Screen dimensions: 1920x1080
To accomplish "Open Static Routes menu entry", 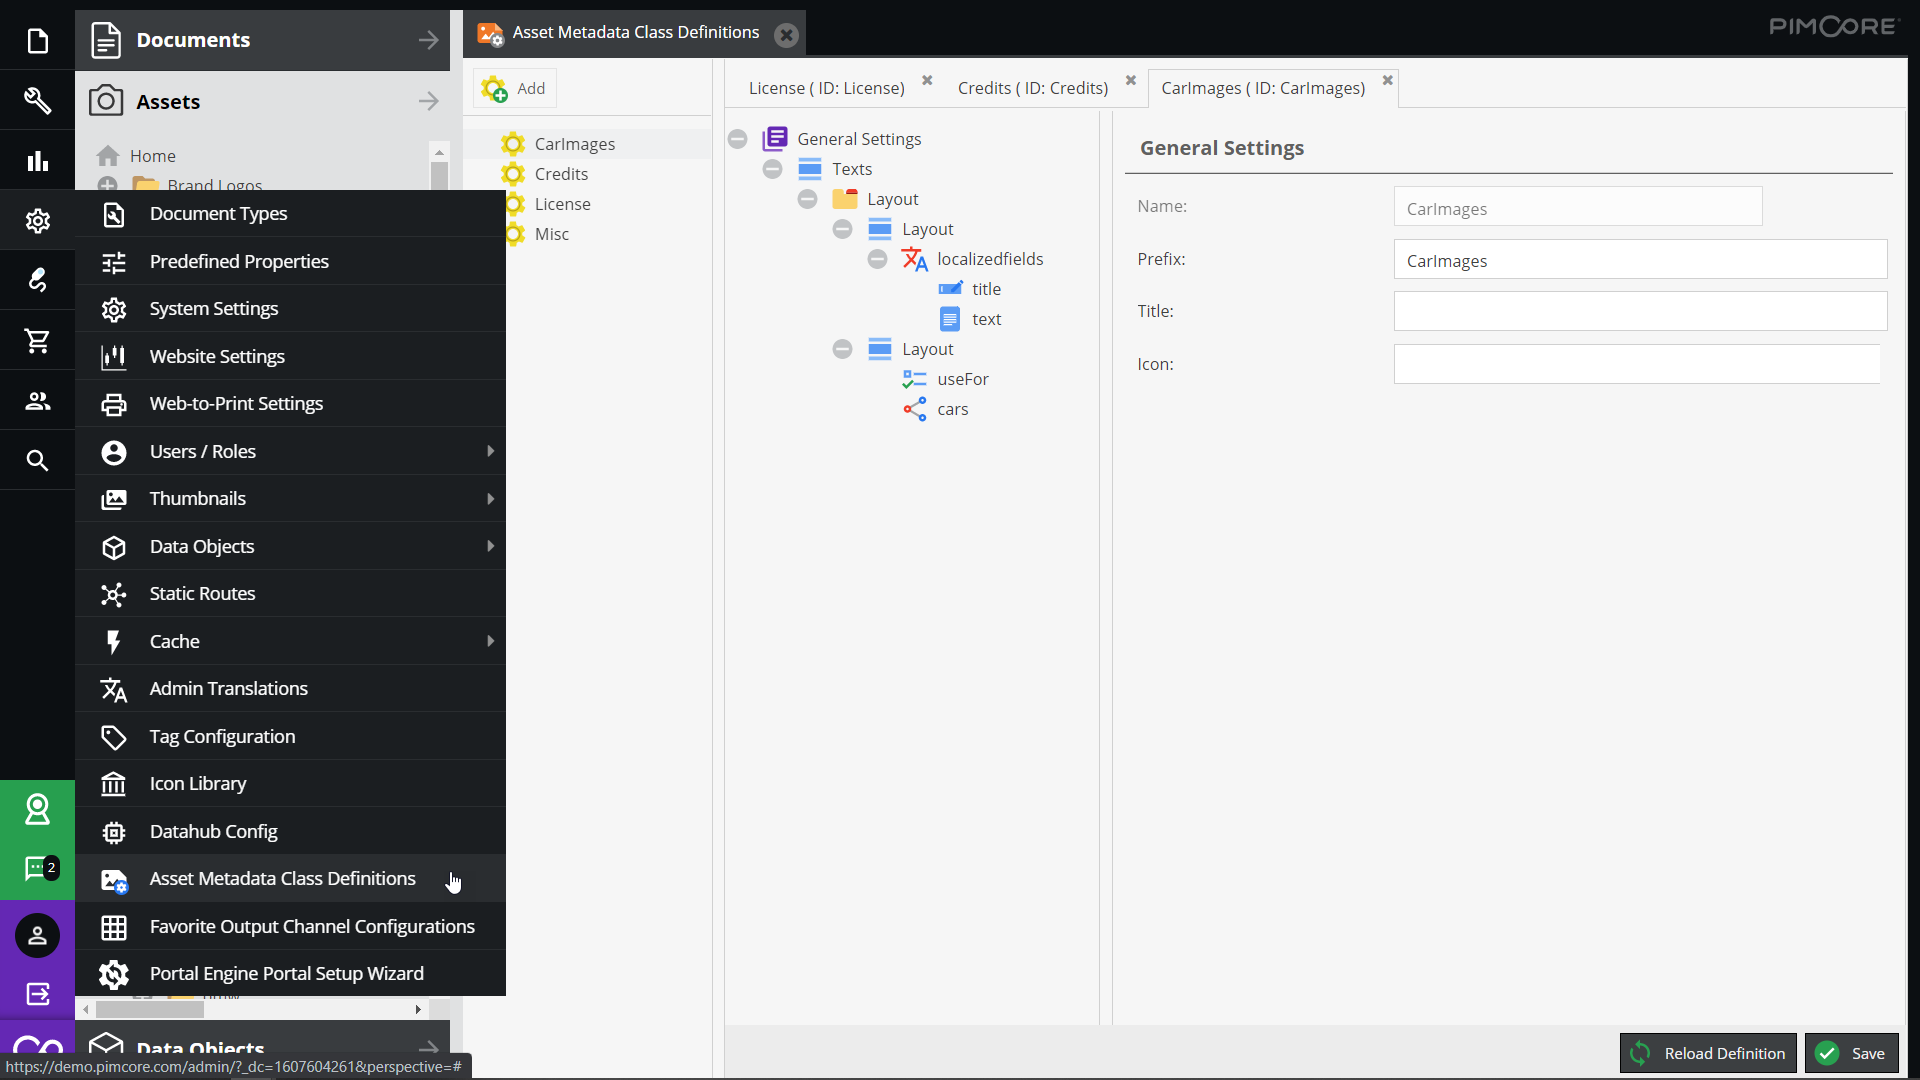I will (202, 594).
